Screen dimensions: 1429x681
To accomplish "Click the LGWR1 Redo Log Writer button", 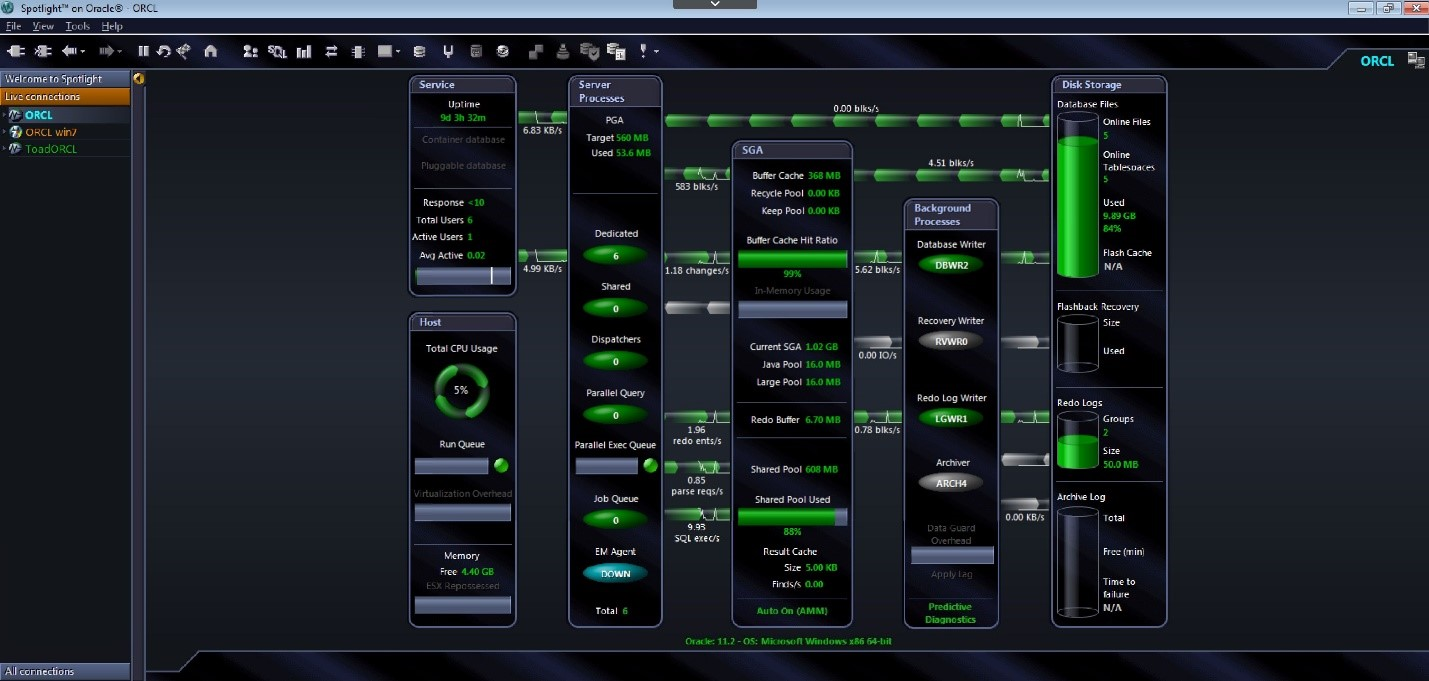I will click(951, 418).
